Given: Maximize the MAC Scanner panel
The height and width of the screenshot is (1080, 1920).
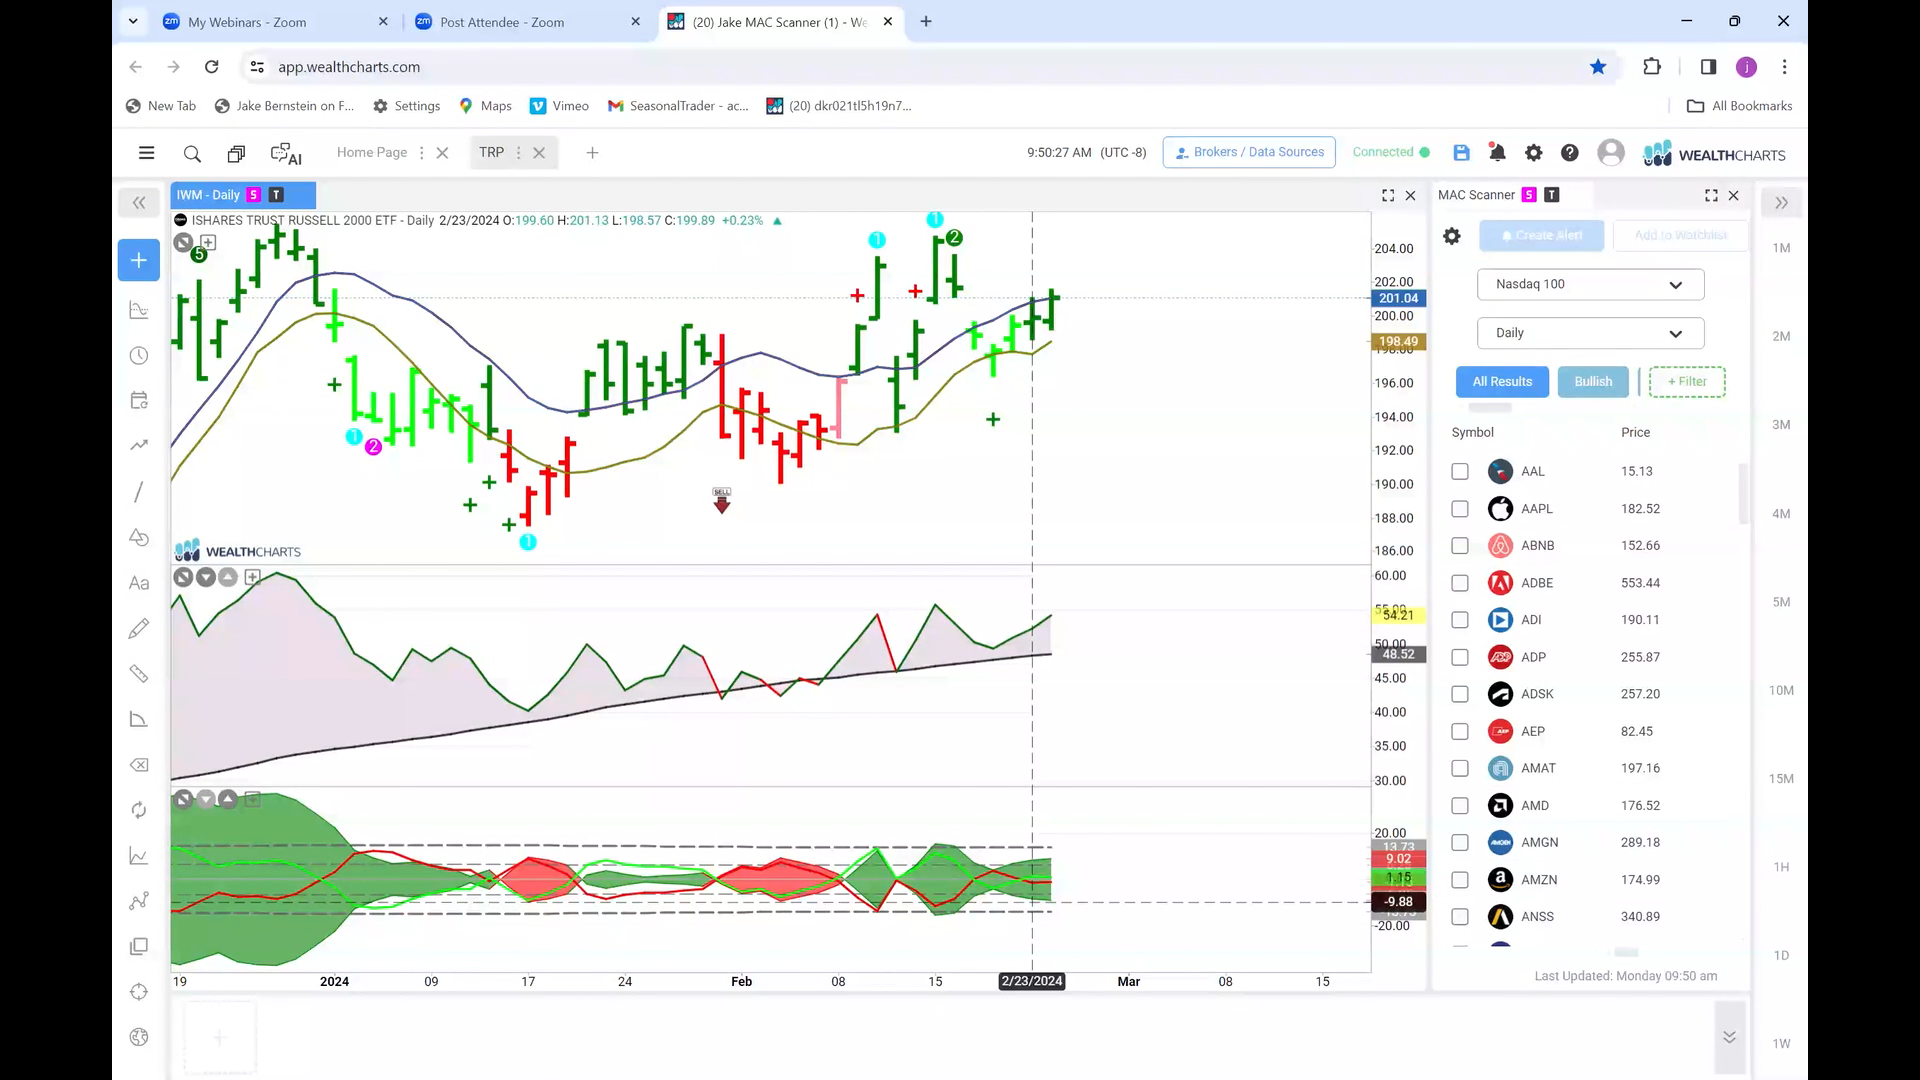Looking at the screenshot, I should click(x=1711, y=196).
